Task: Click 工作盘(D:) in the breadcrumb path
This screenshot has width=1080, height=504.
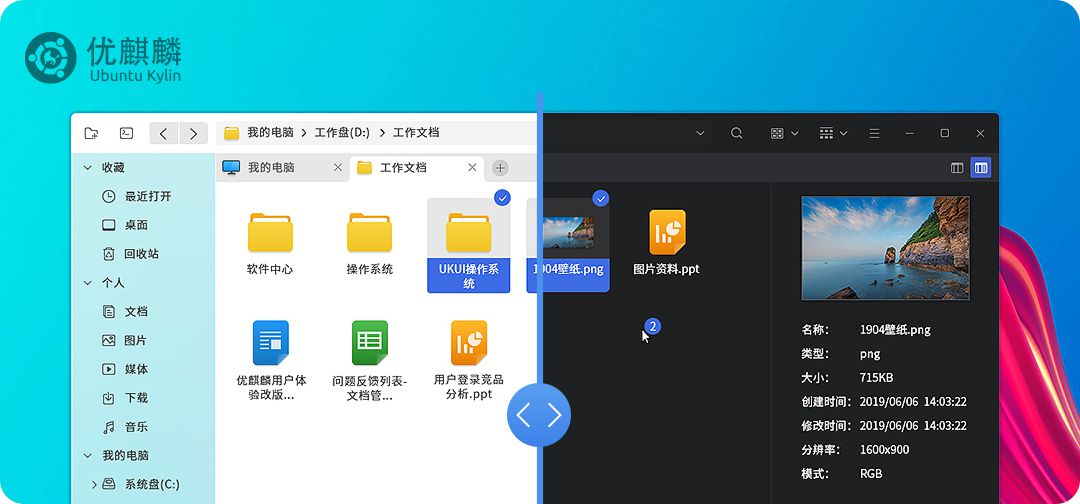Action: (341, 133)
